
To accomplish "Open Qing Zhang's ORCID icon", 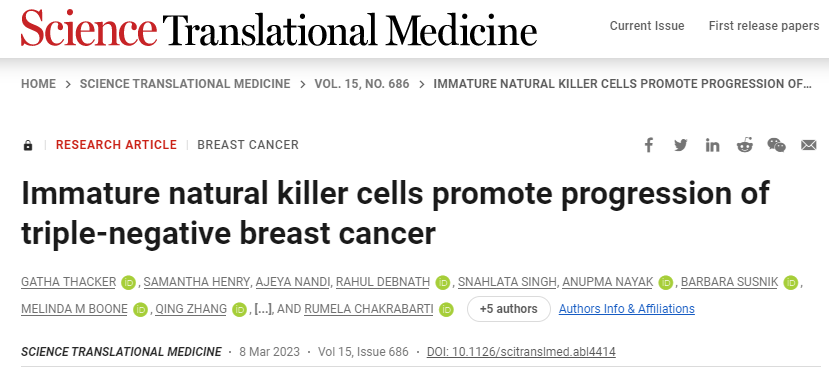I will pos(240,309).
